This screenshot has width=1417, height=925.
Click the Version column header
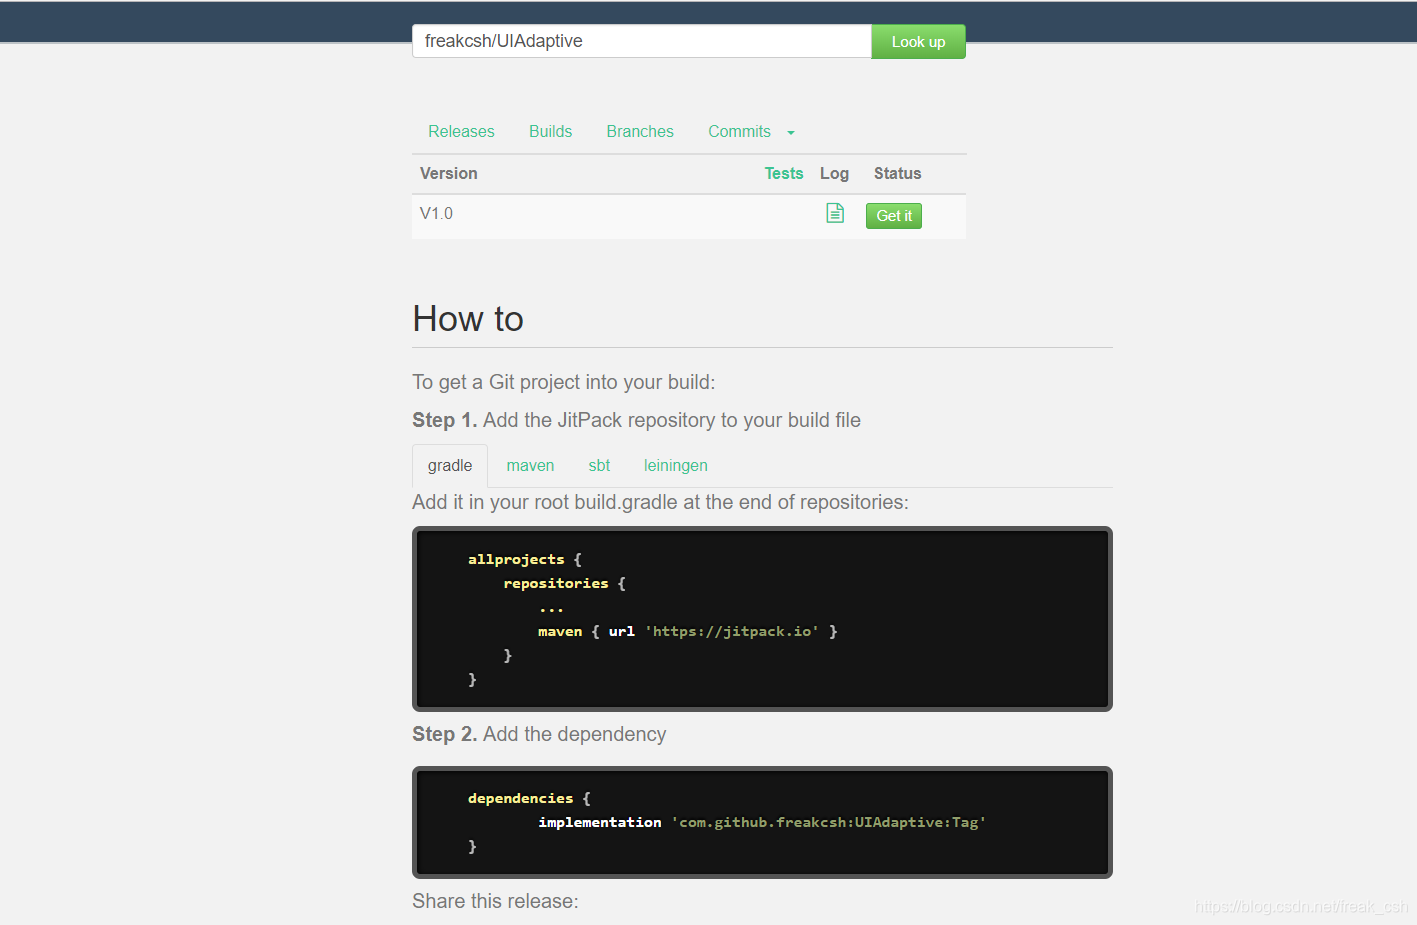click(x=449, y=174)
